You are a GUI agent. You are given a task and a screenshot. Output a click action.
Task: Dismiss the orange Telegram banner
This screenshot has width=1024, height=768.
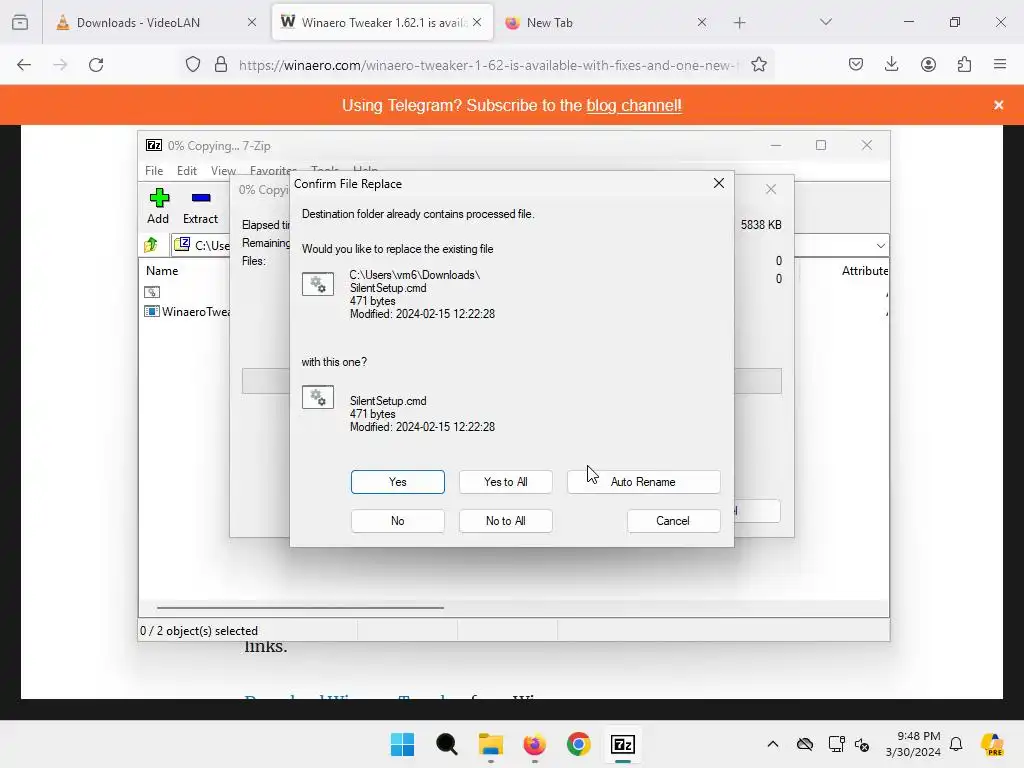click(999, 105)
